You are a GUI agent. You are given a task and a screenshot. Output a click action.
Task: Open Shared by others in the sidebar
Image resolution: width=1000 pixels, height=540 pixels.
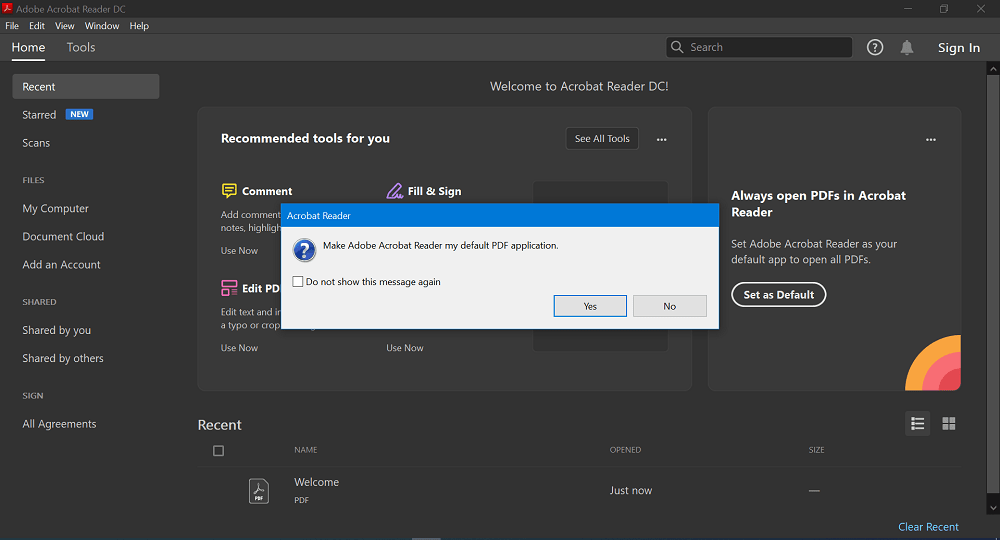coord(62,358)
